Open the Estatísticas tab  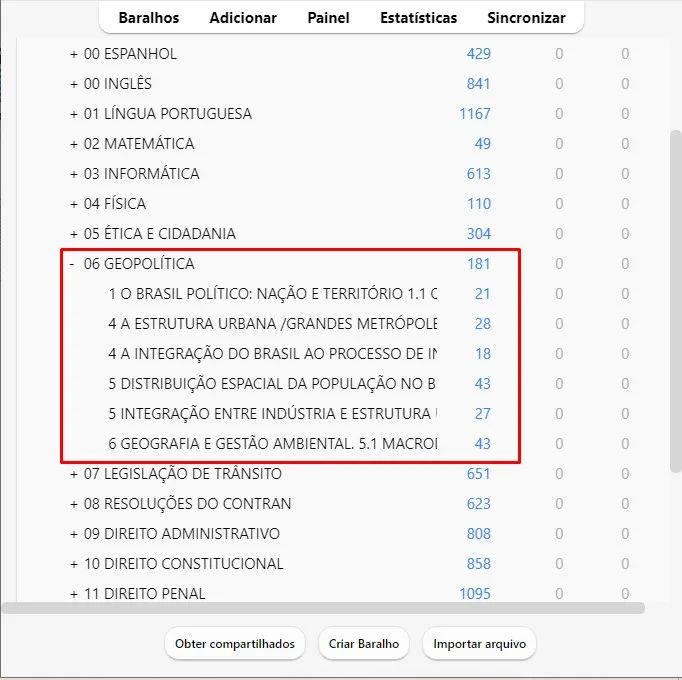click(x=418, y=18)
